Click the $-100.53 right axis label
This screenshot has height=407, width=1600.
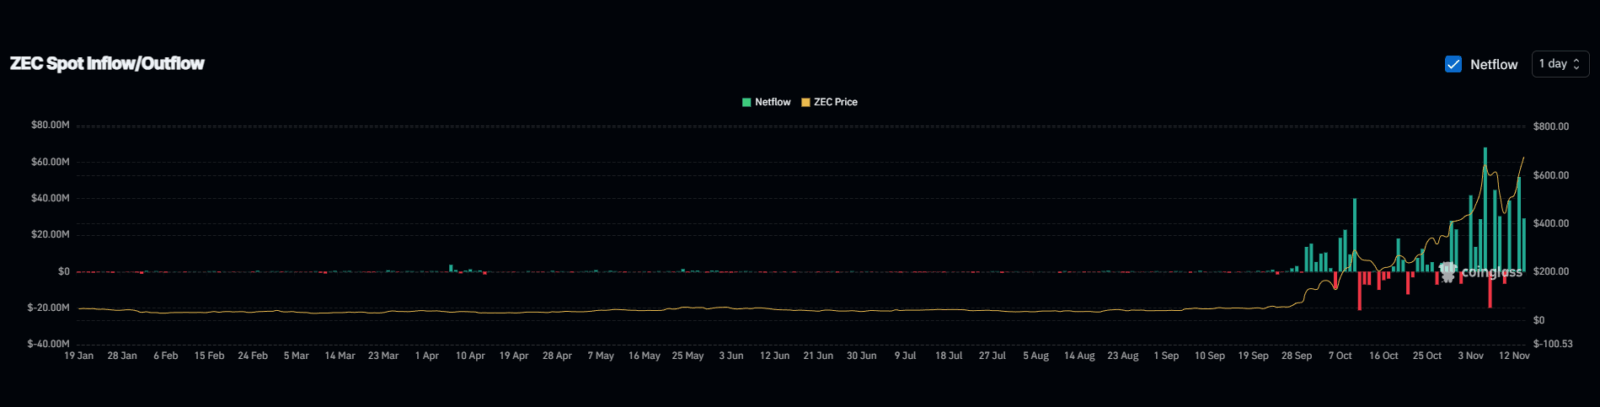pos(1553,344)
